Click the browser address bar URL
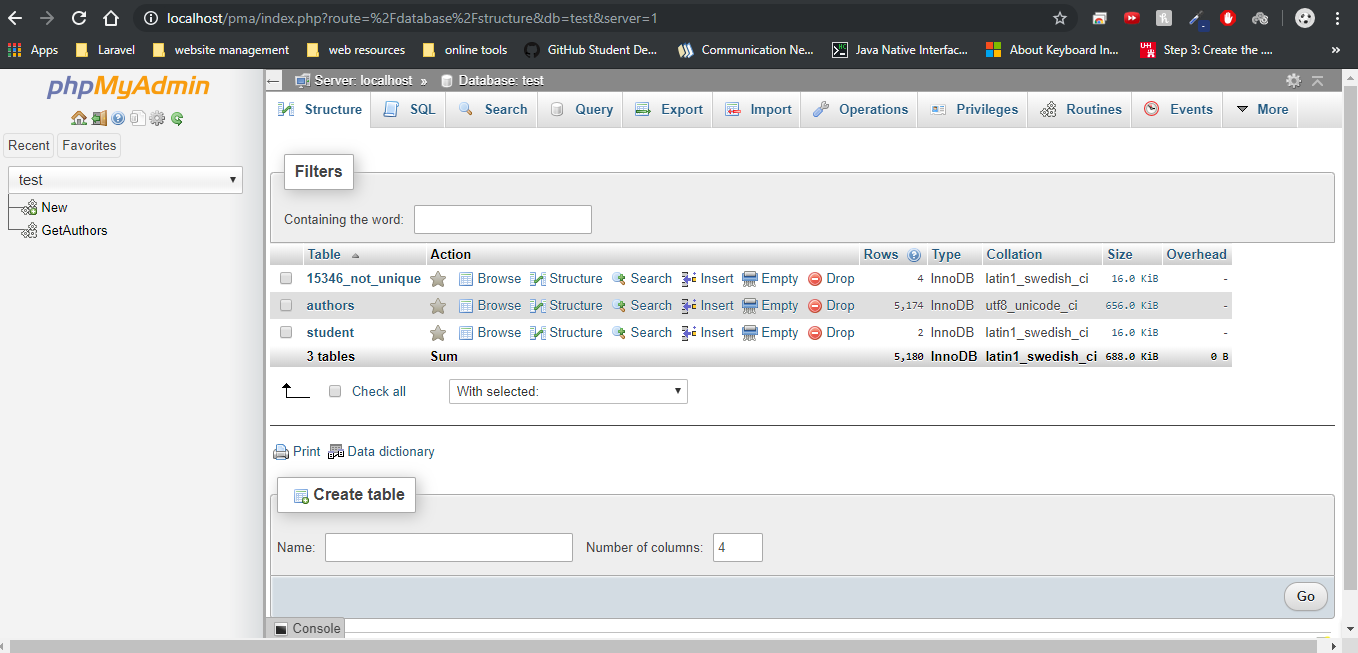The height and width of the screenshot is (653, 1358). (x=413, y=18)
